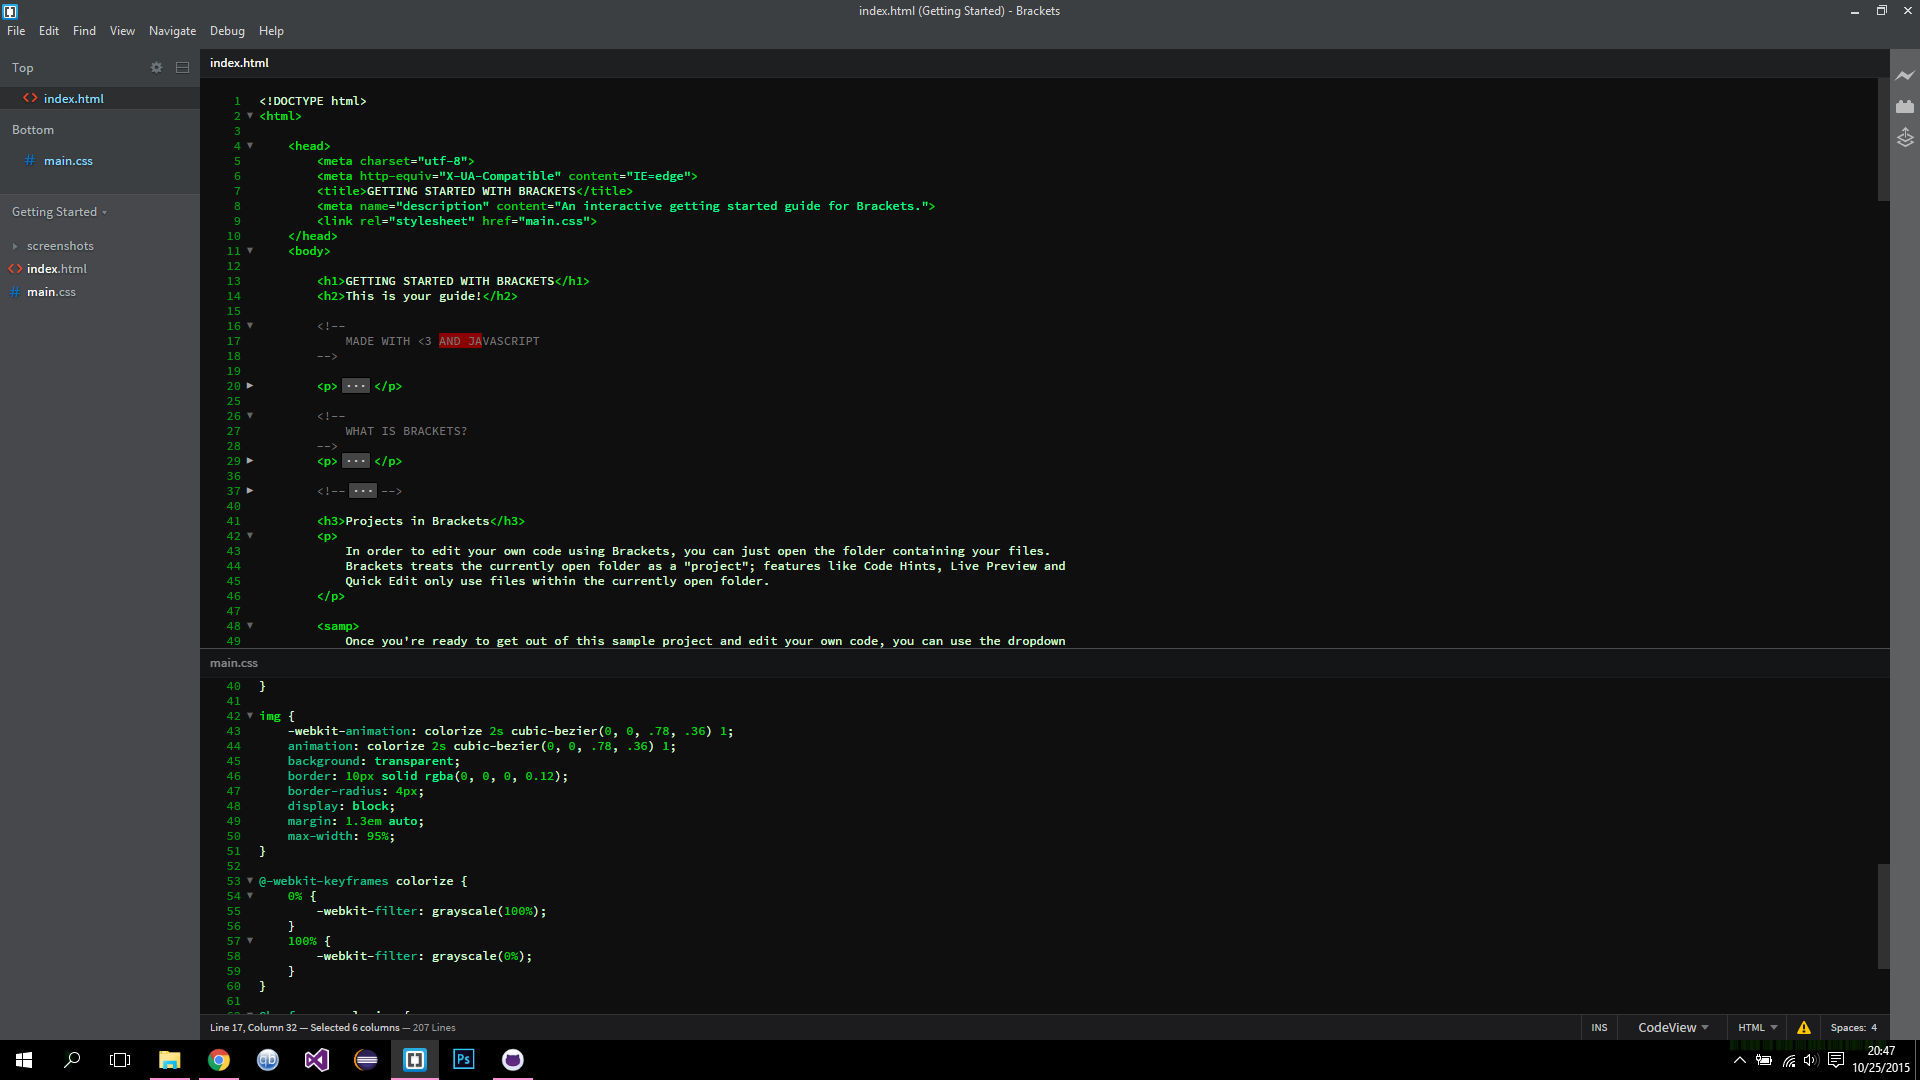Open Live Preview lightning icon
The width and height of the screenshot is (1920, 1080).
(x=1905, y=75)
